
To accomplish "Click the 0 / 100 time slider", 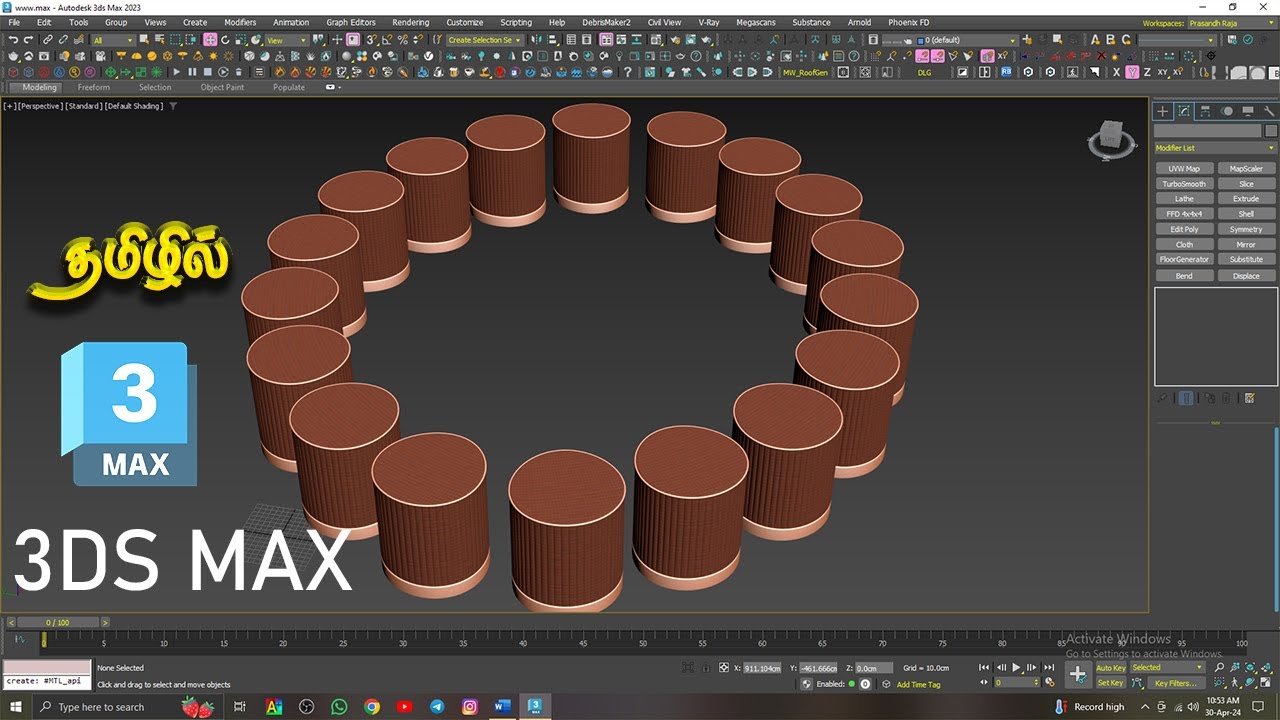I will 58,622.
